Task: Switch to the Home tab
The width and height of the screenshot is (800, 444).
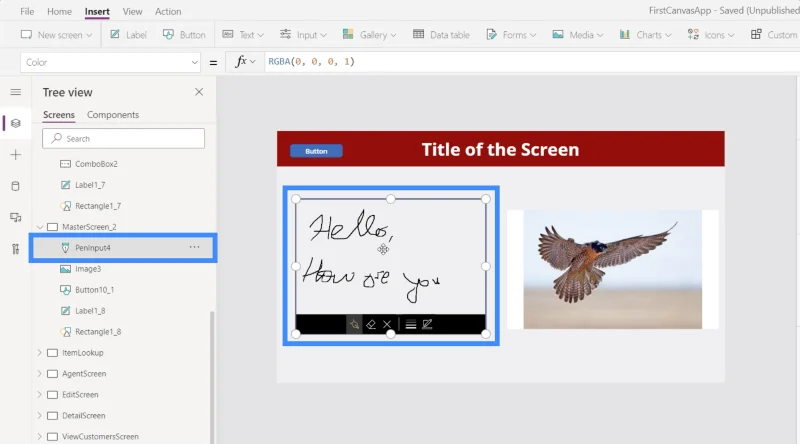Action: click(x=59, y=11)
